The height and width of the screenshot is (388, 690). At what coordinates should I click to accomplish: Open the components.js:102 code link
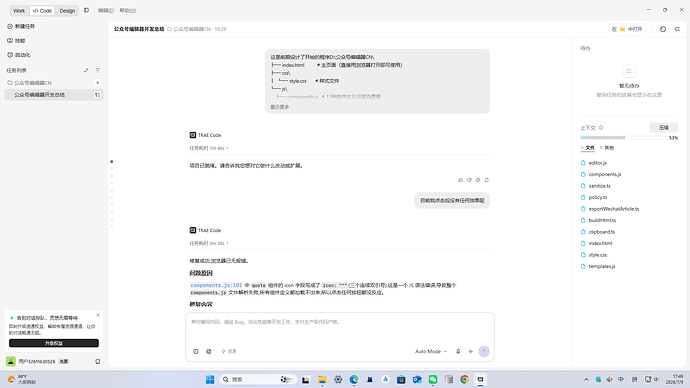pos(216,286)
